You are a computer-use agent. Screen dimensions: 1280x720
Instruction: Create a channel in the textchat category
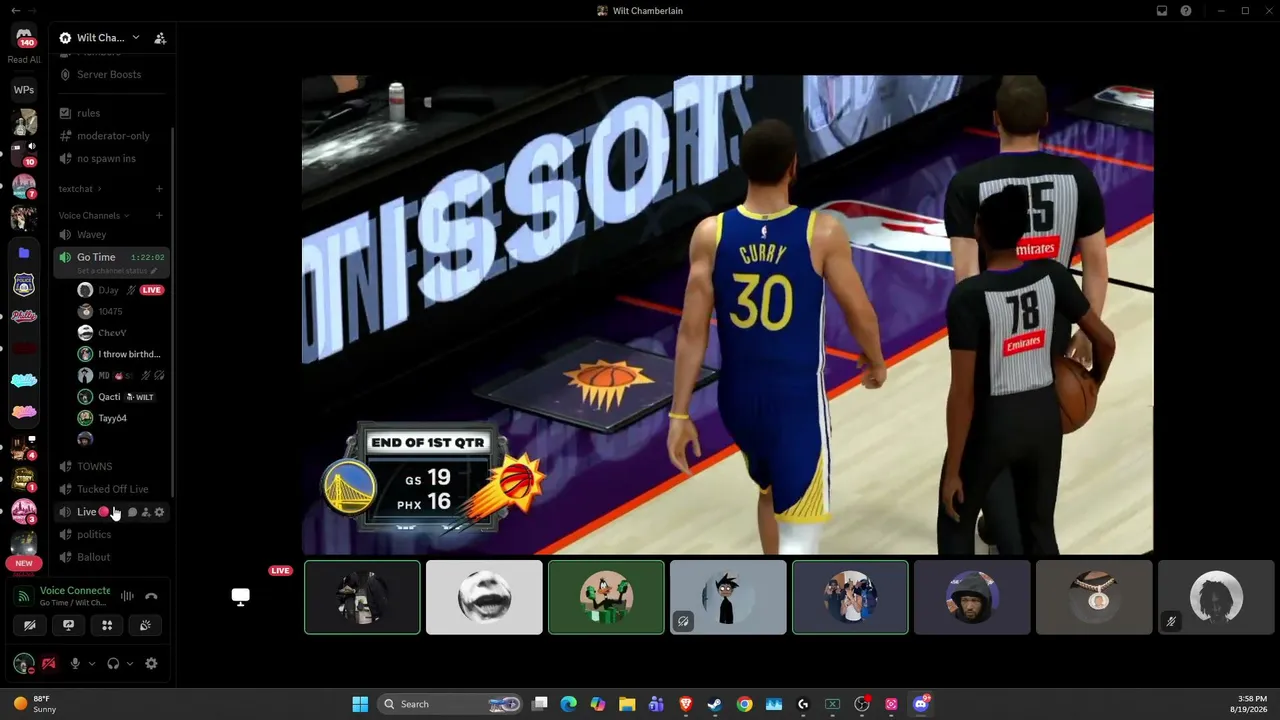click(159, 188)
